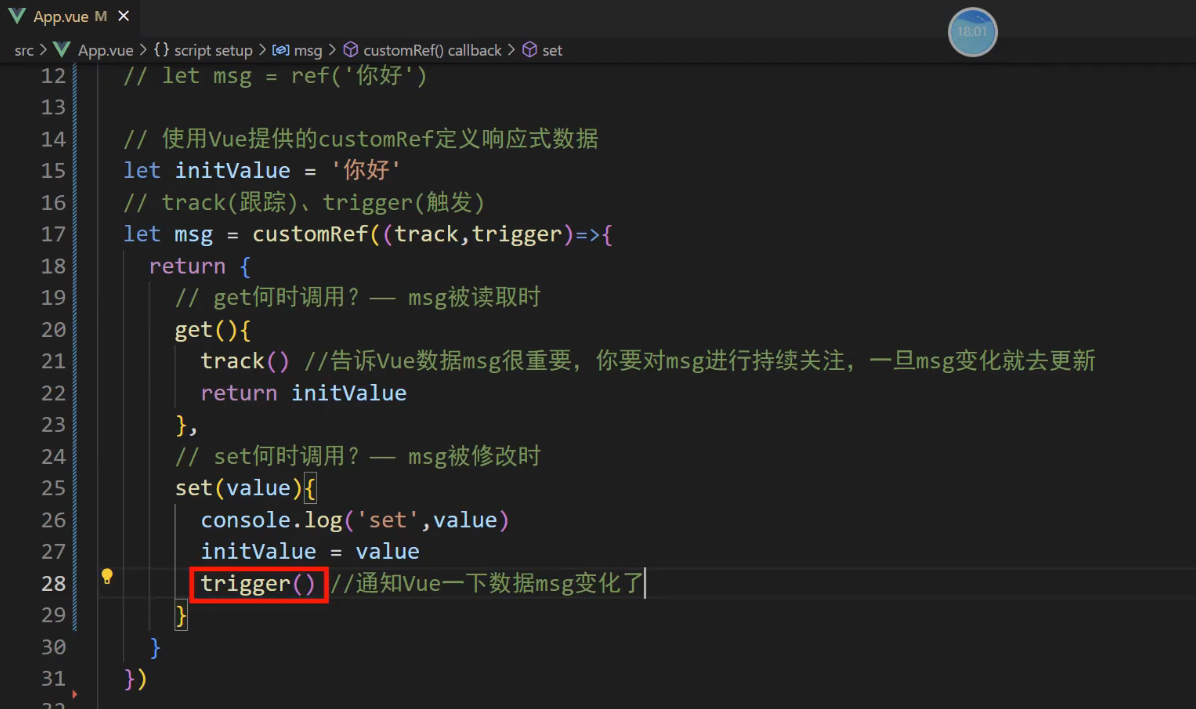The image size is (1196, 709).
Task: Open the App.vue breadcrumb item
Action: (105, 50)
